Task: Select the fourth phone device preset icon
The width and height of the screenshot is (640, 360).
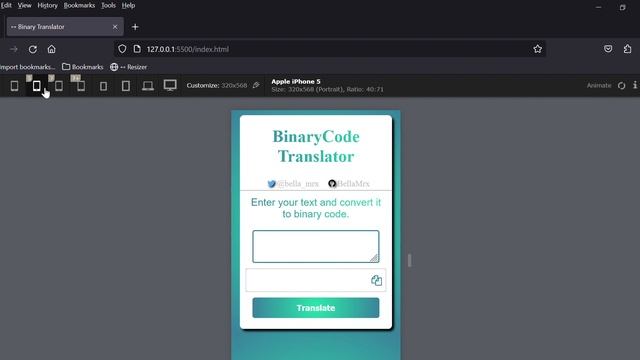Action: (x=81, y=86)
